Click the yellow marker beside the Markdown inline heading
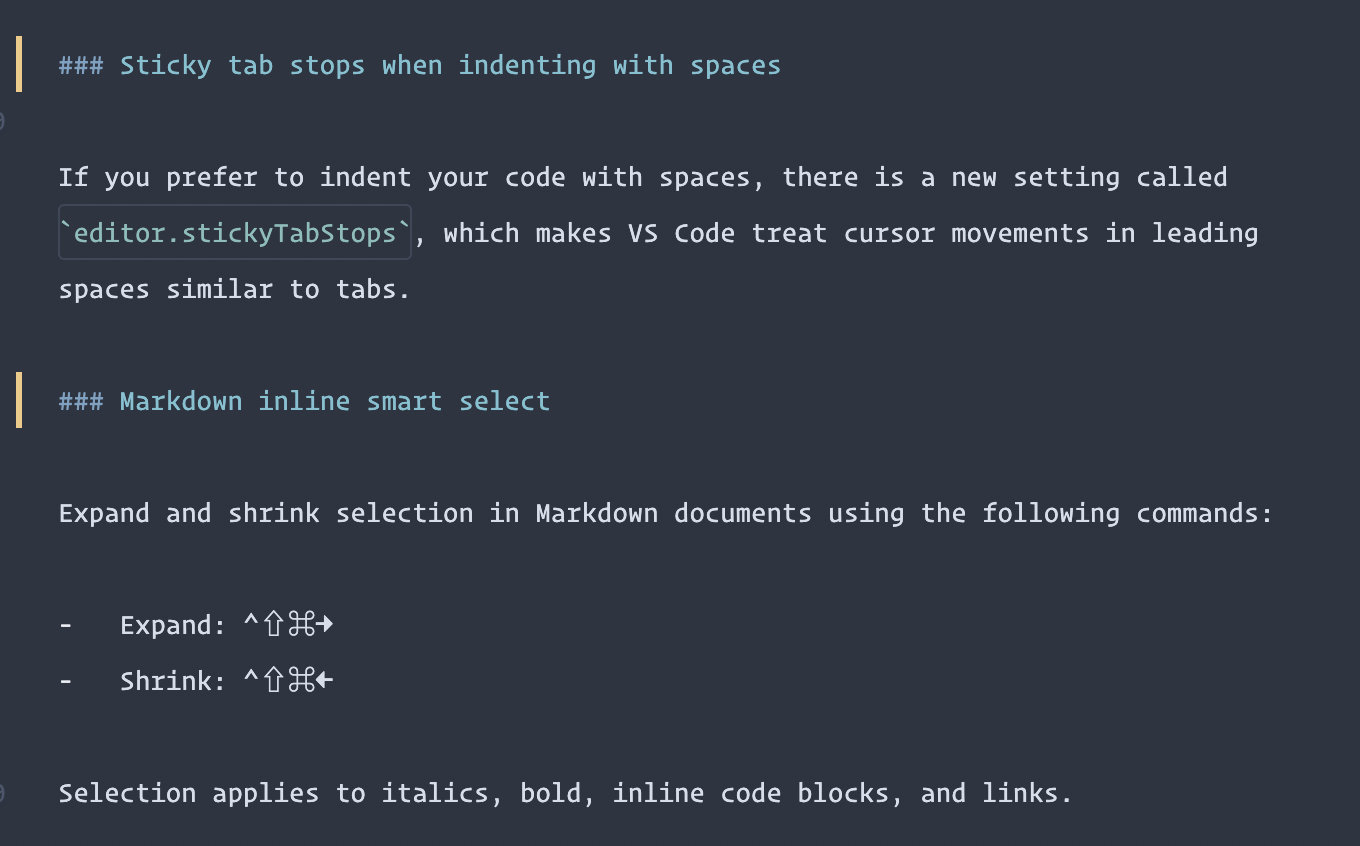The height and width of the screenshot is (846, 1360). pyautogui.click(x=19, y=400)
